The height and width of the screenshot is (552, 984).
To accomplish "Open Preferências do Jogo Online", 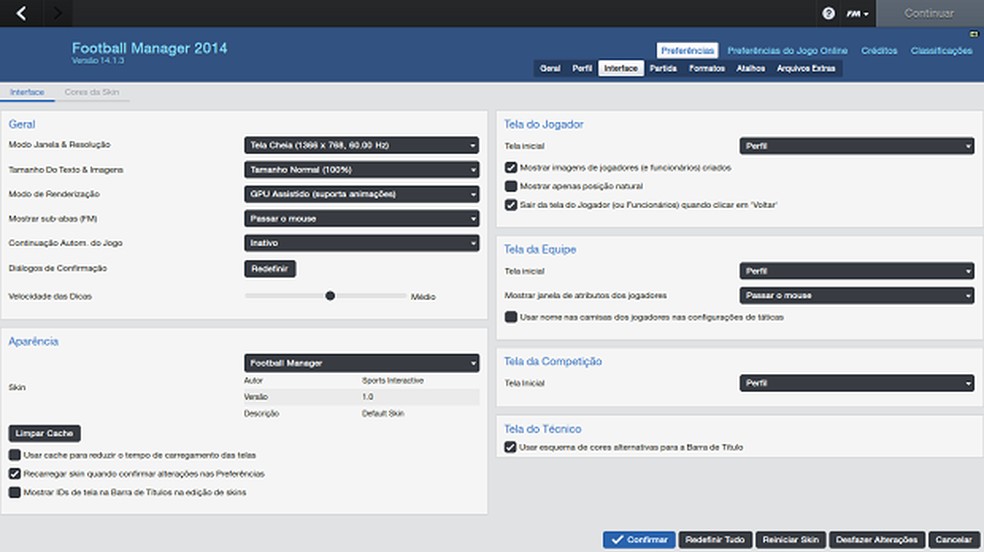I will coord(787,50).
